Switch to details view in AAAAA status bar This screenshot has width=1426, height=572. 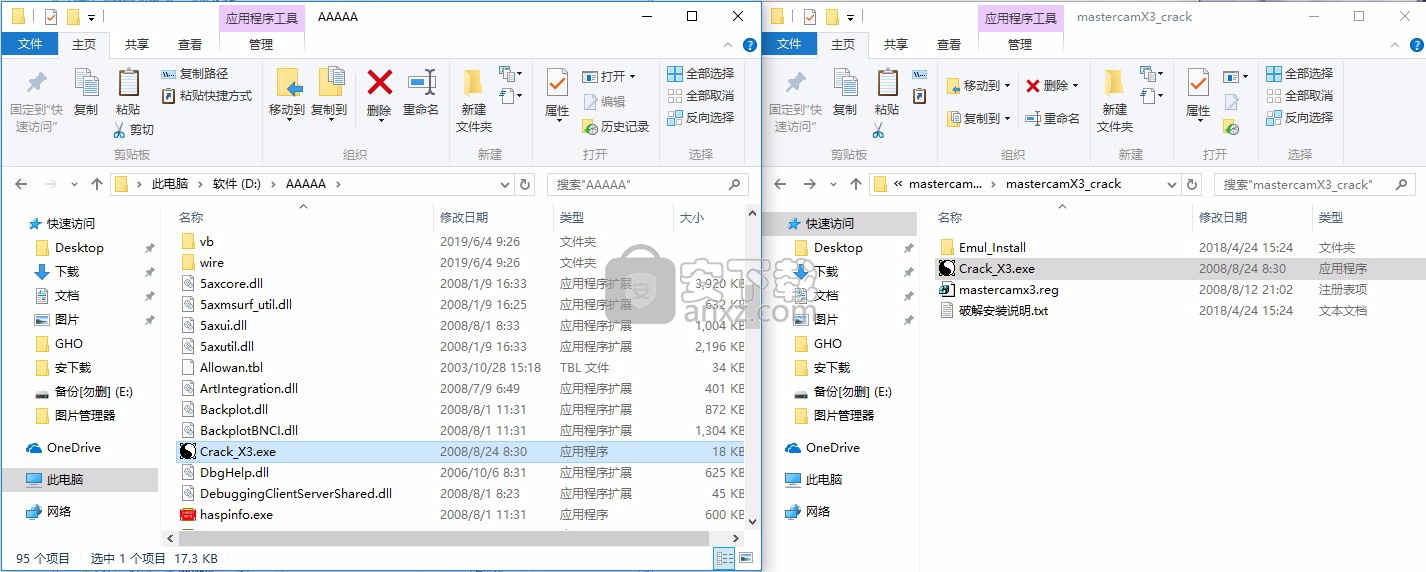(722, 559)
